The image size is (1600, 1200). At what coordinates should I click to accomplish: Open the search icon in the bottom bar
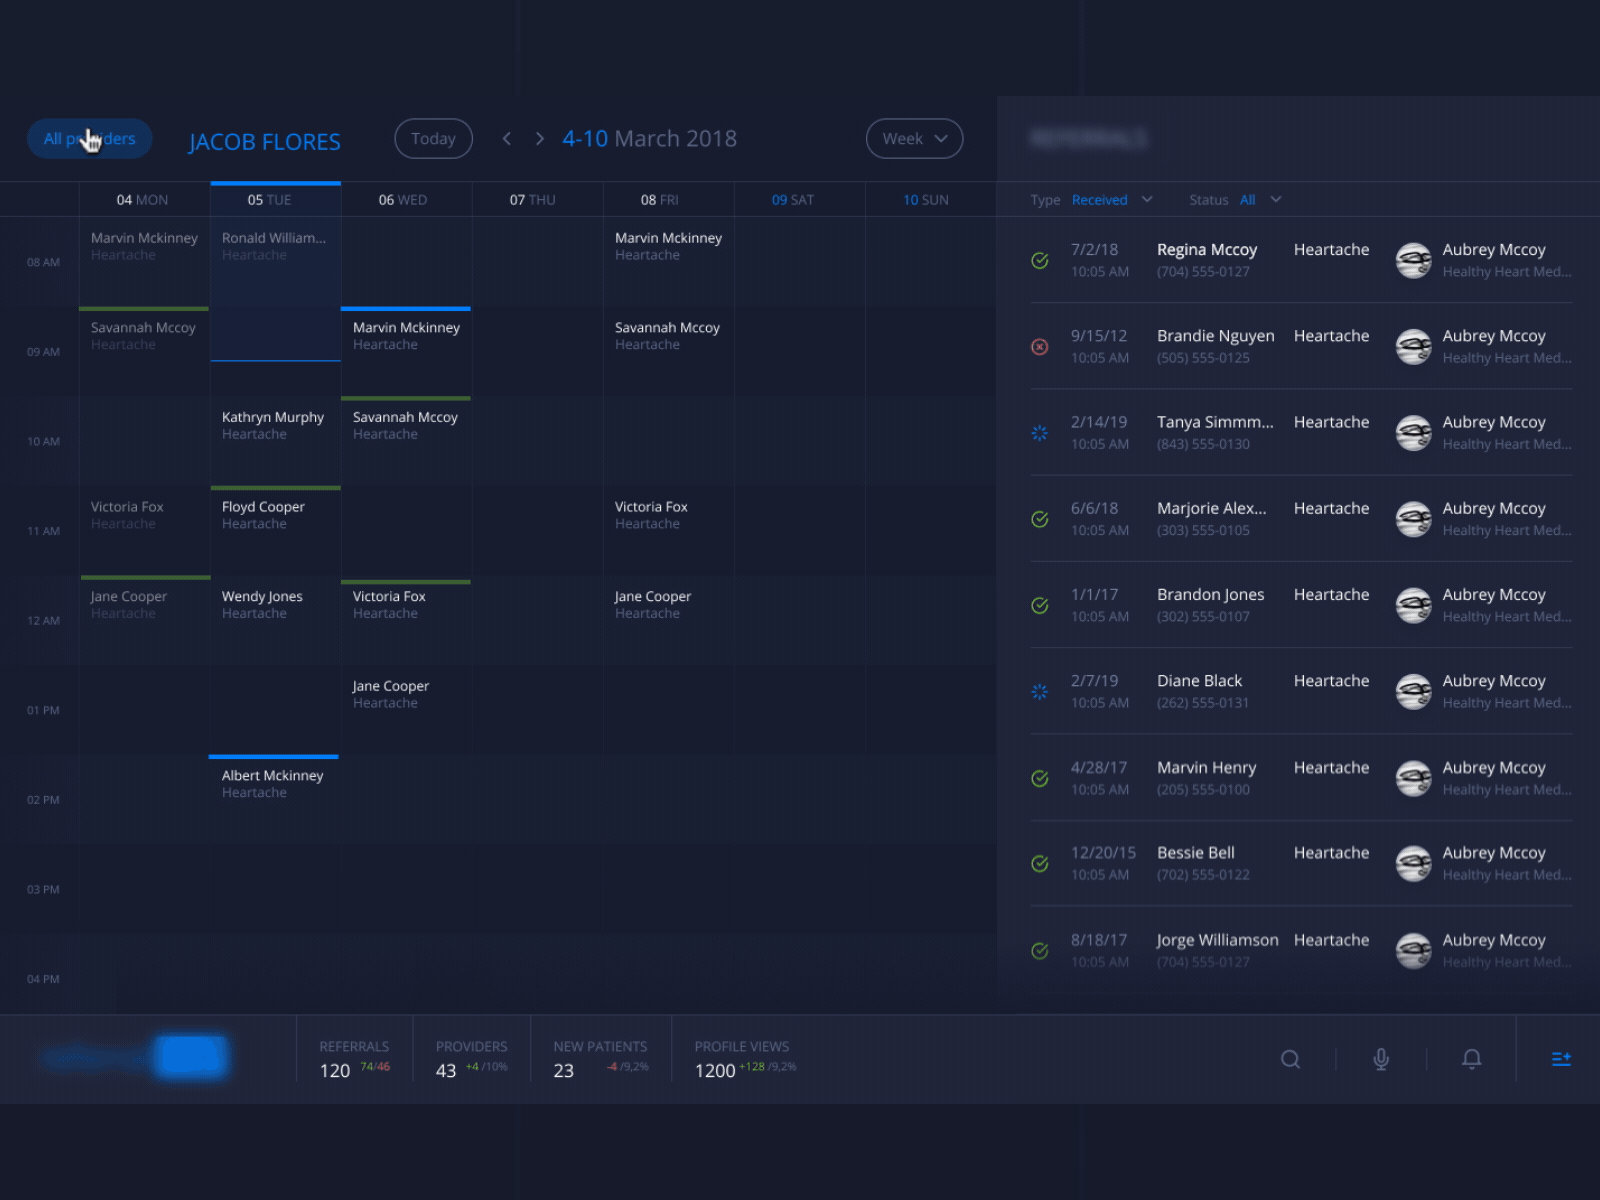(1290, 1059)
